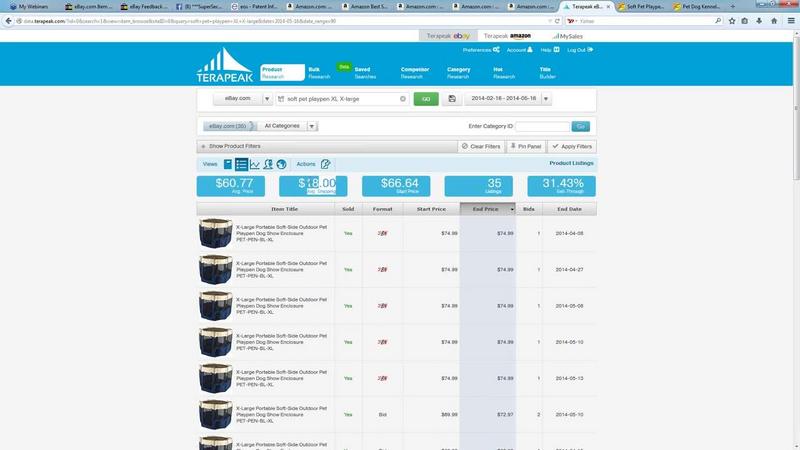Open the Saved Searches tab
The height and width of the screenshot is (450, 800).
pos(365,72)
